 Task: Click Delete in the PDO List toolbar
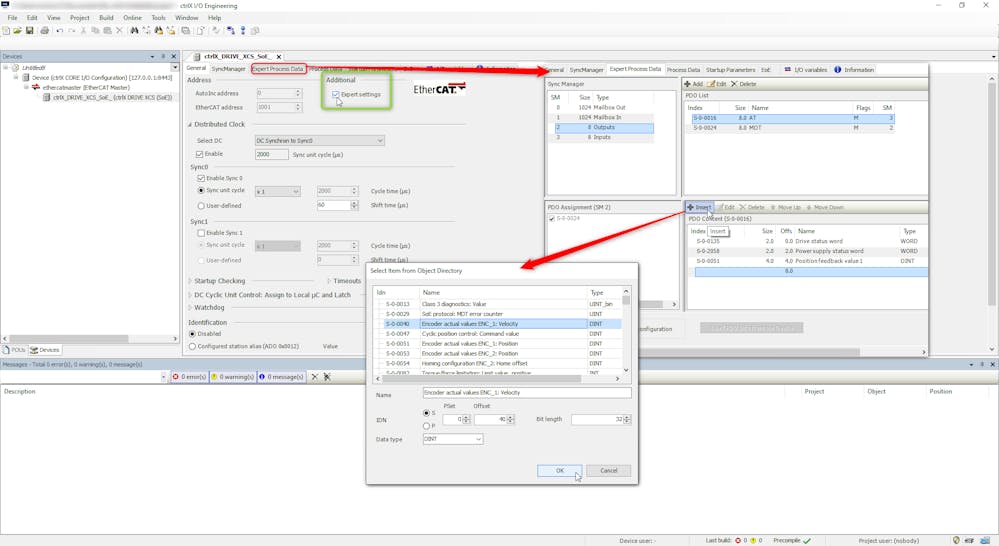tap(744, 84)
